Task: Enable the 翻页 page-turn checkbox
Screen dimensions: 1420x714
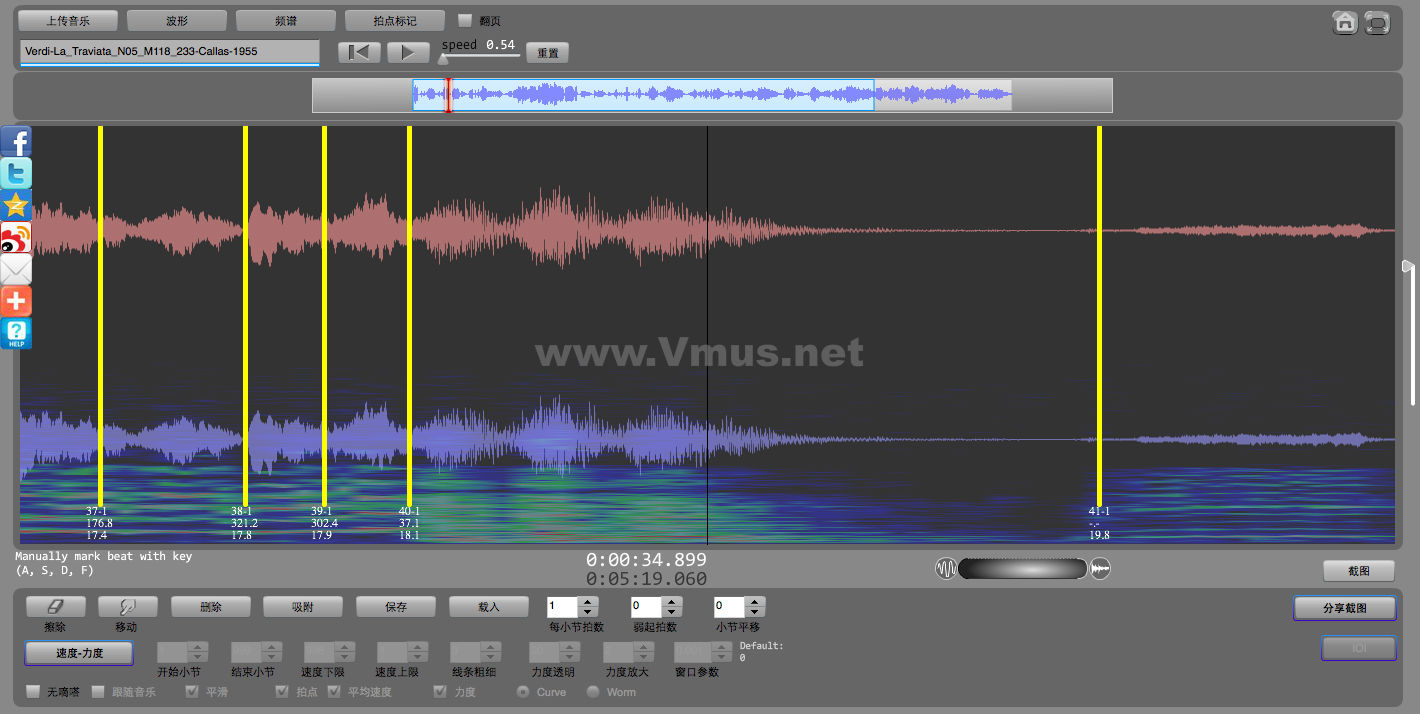Action: tap(465, 20)
